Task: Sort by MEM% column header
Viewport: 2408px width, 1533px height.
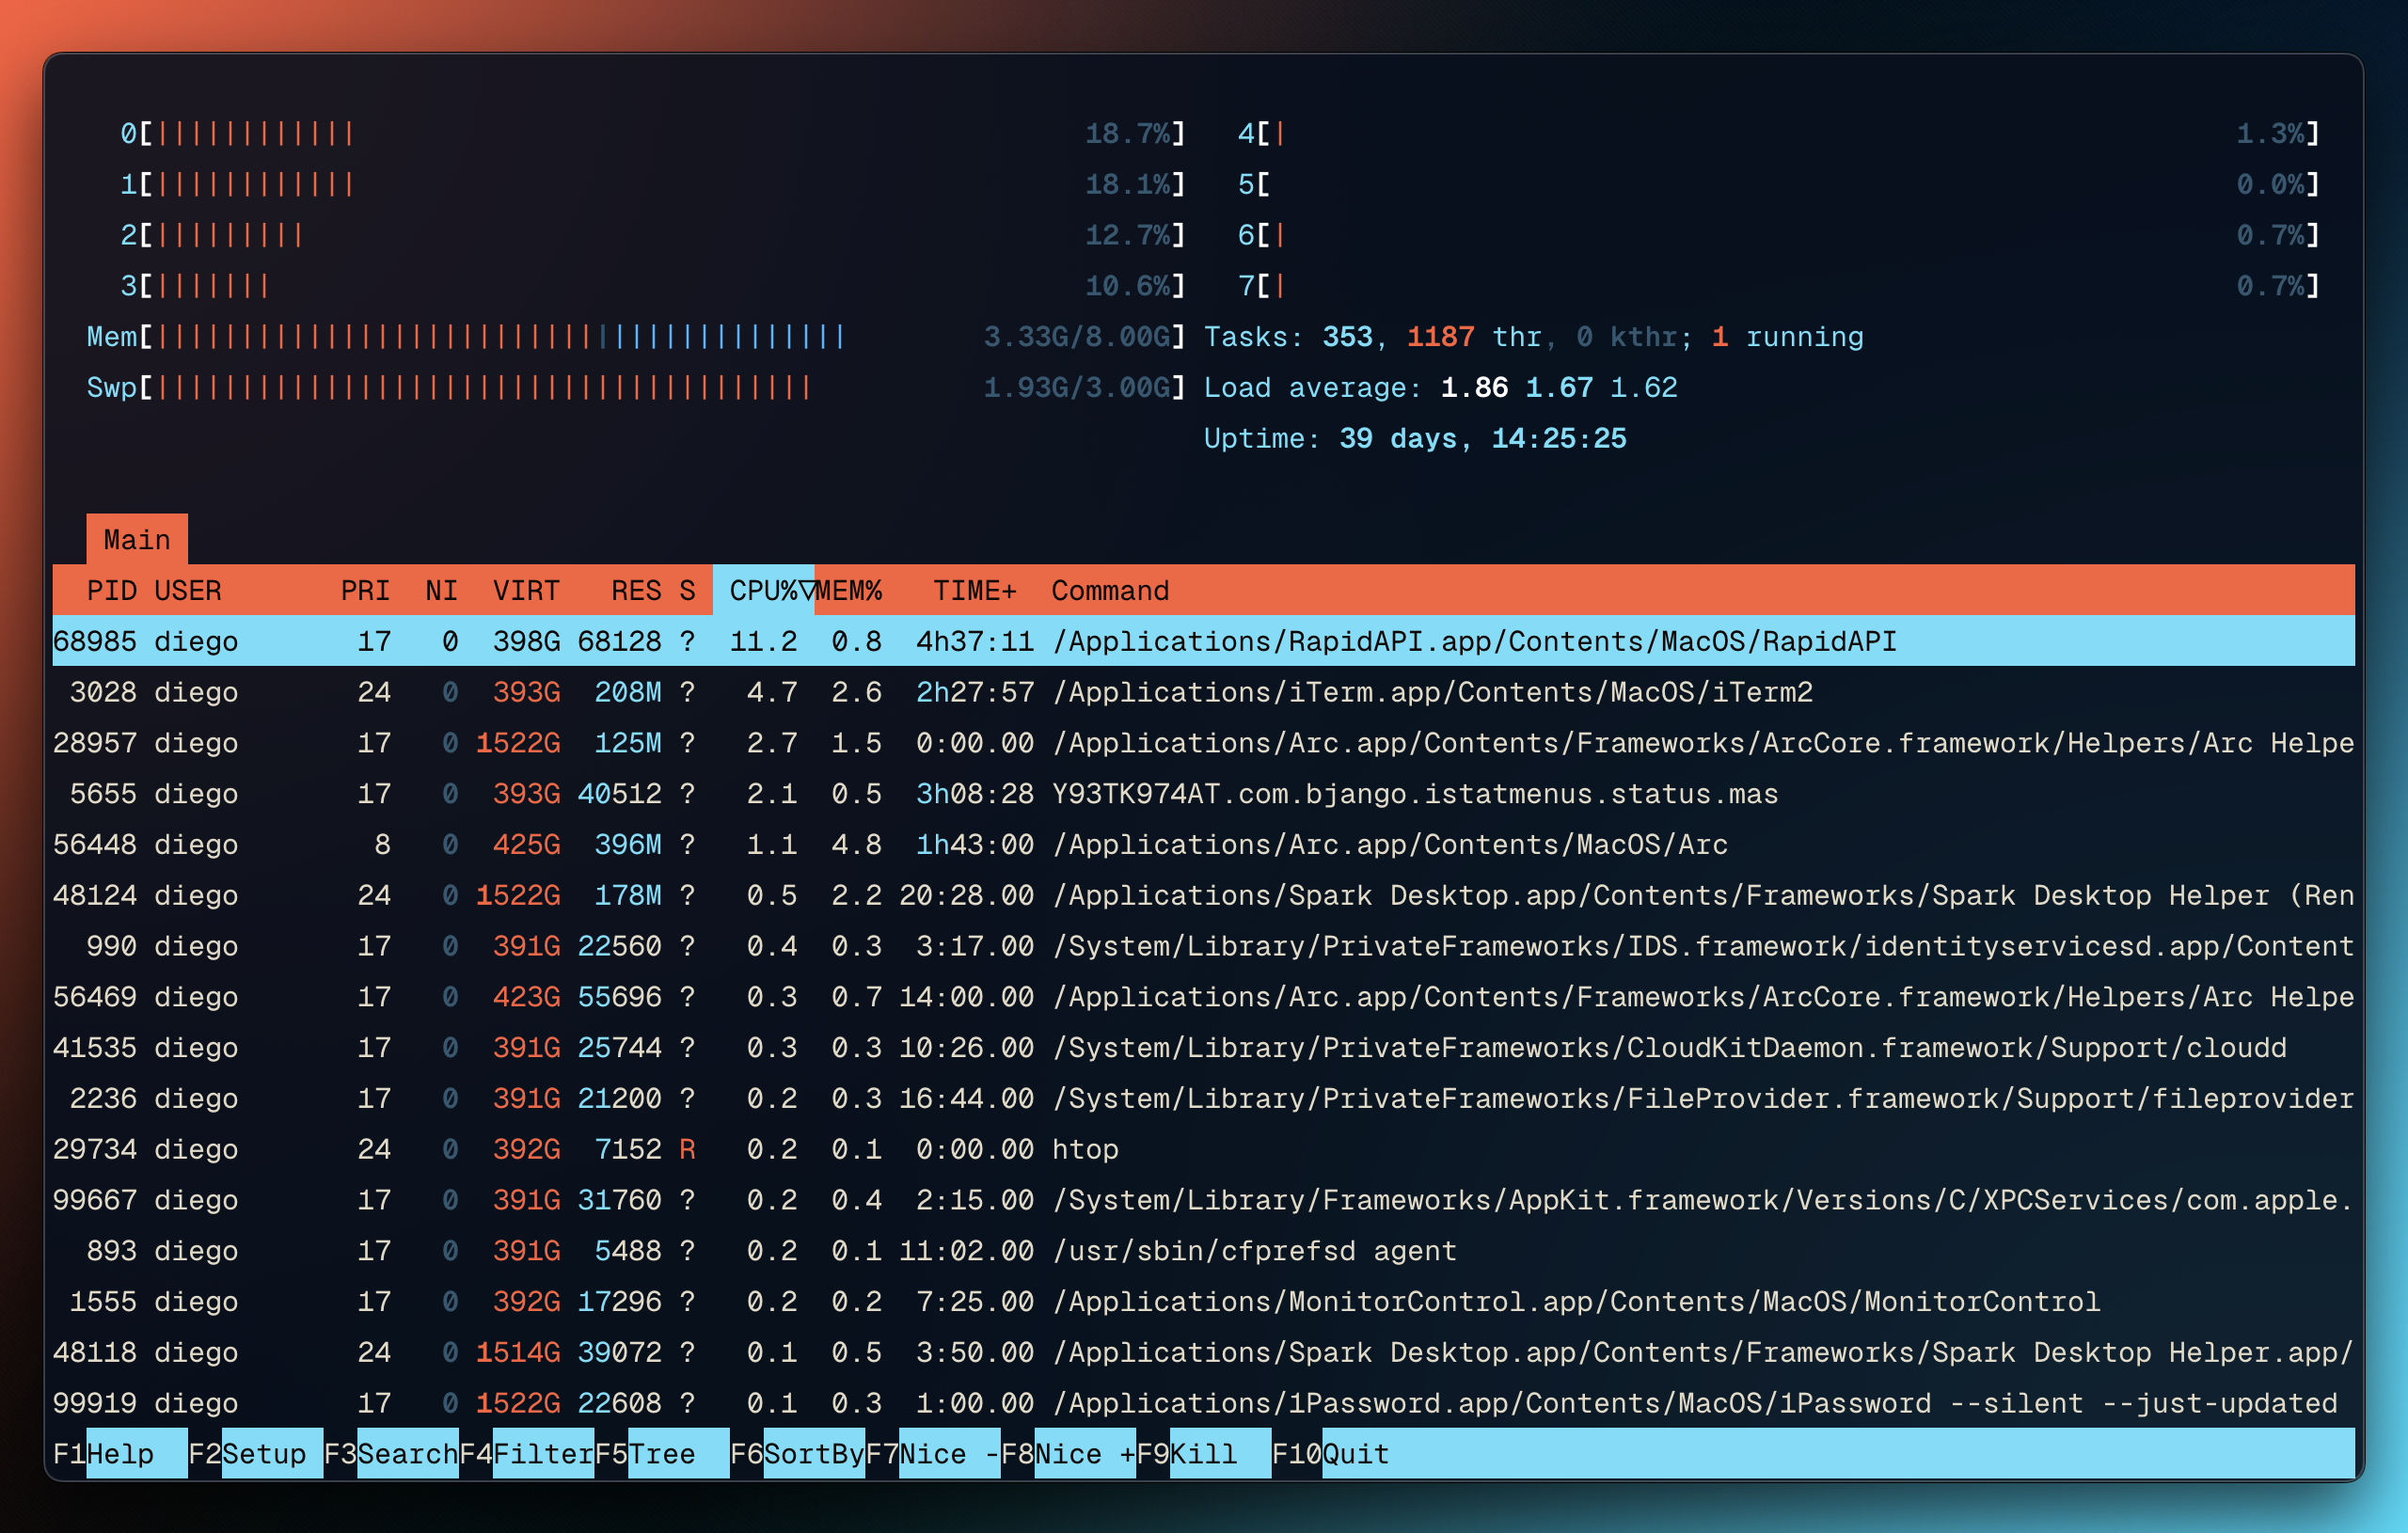Action: coord(849,591)
